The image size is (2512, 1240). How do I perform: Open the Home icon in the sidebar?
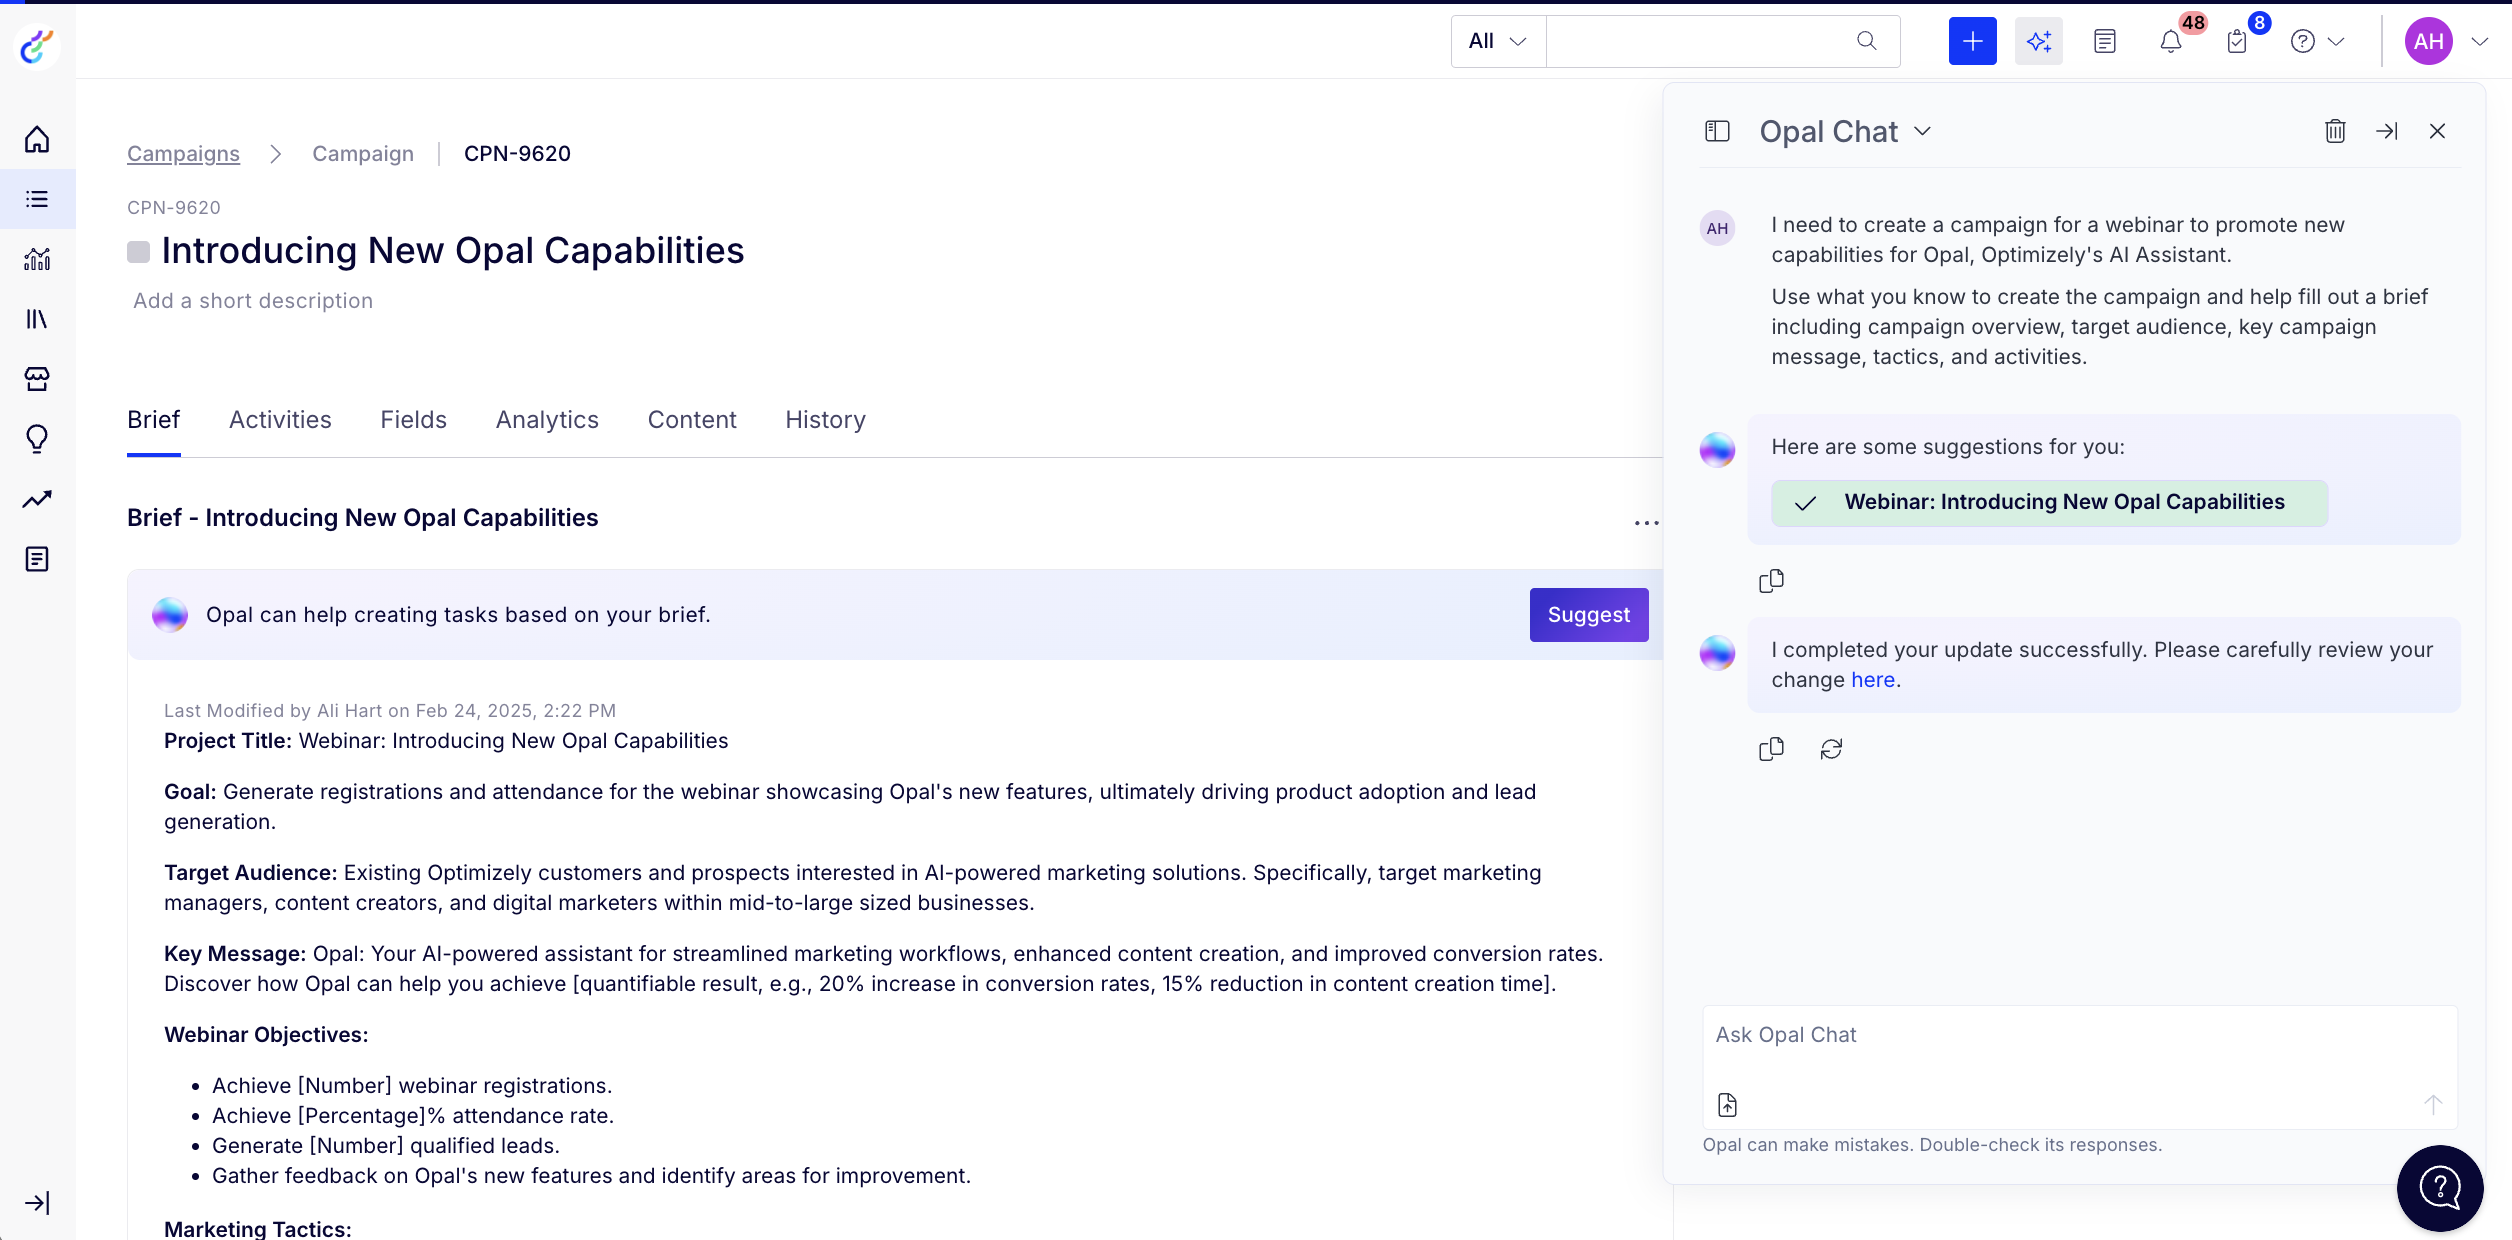pyautogui.click(x=37, y=139)
